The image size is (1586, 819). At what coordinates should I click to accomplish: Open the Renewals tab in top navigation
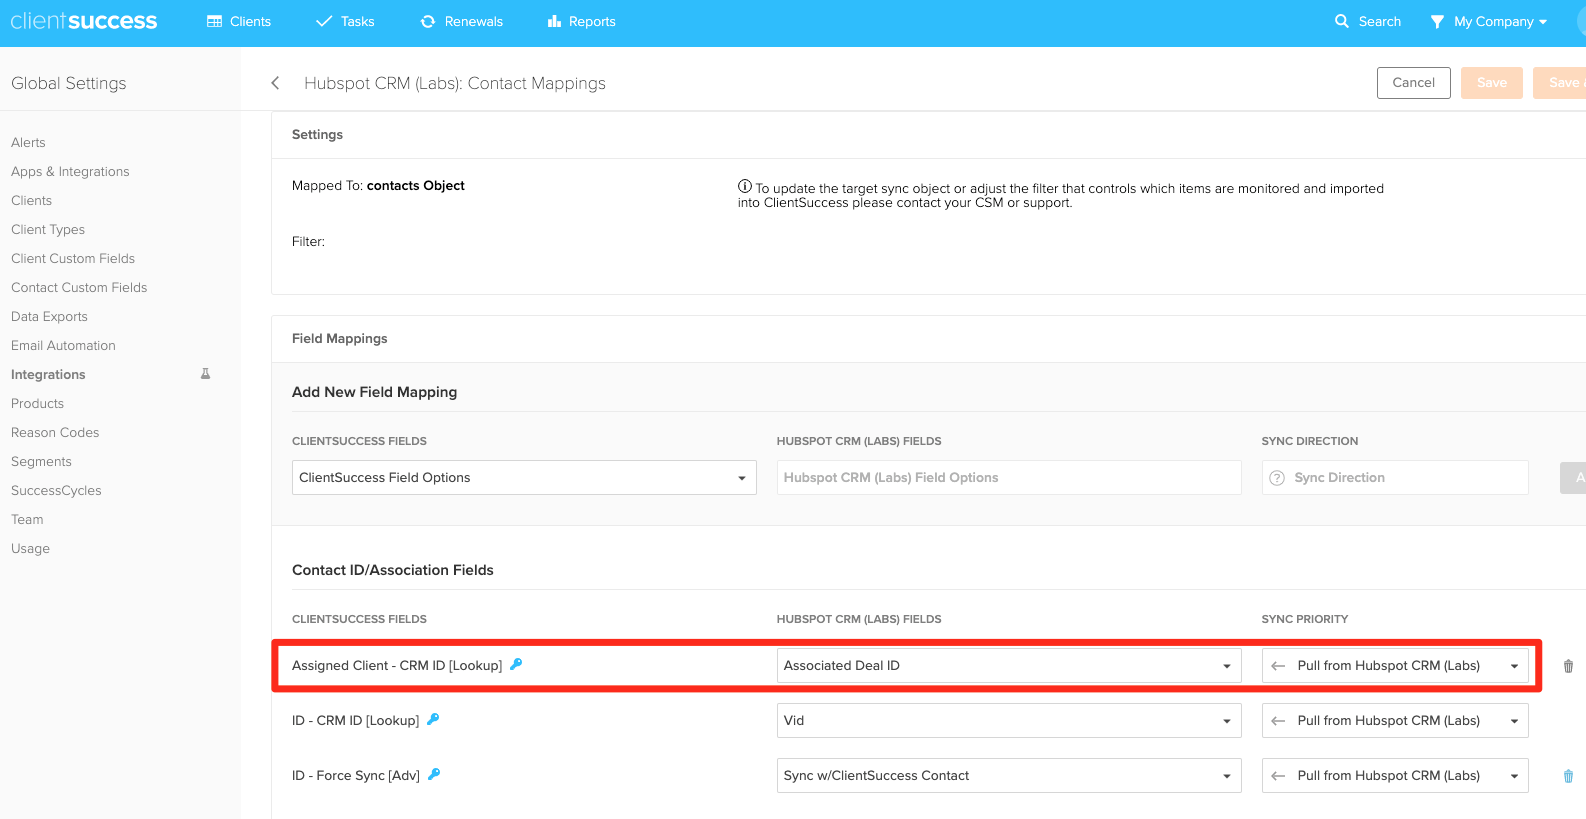point(462,21)
